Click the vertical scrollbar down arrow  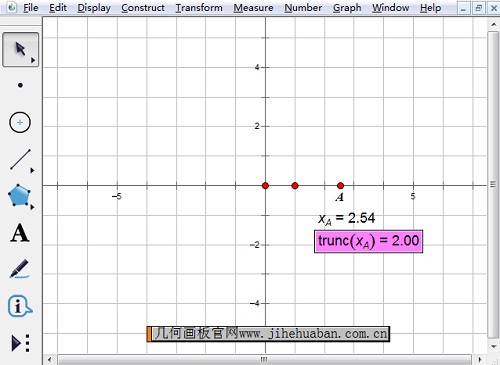[x=493, y=347]
